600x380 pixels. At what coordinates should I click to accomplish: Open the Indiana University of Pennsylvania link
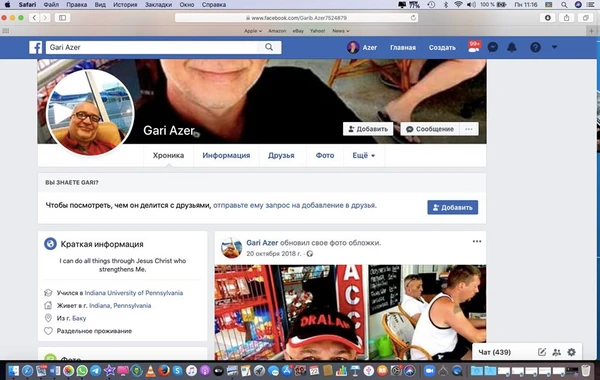134,293
